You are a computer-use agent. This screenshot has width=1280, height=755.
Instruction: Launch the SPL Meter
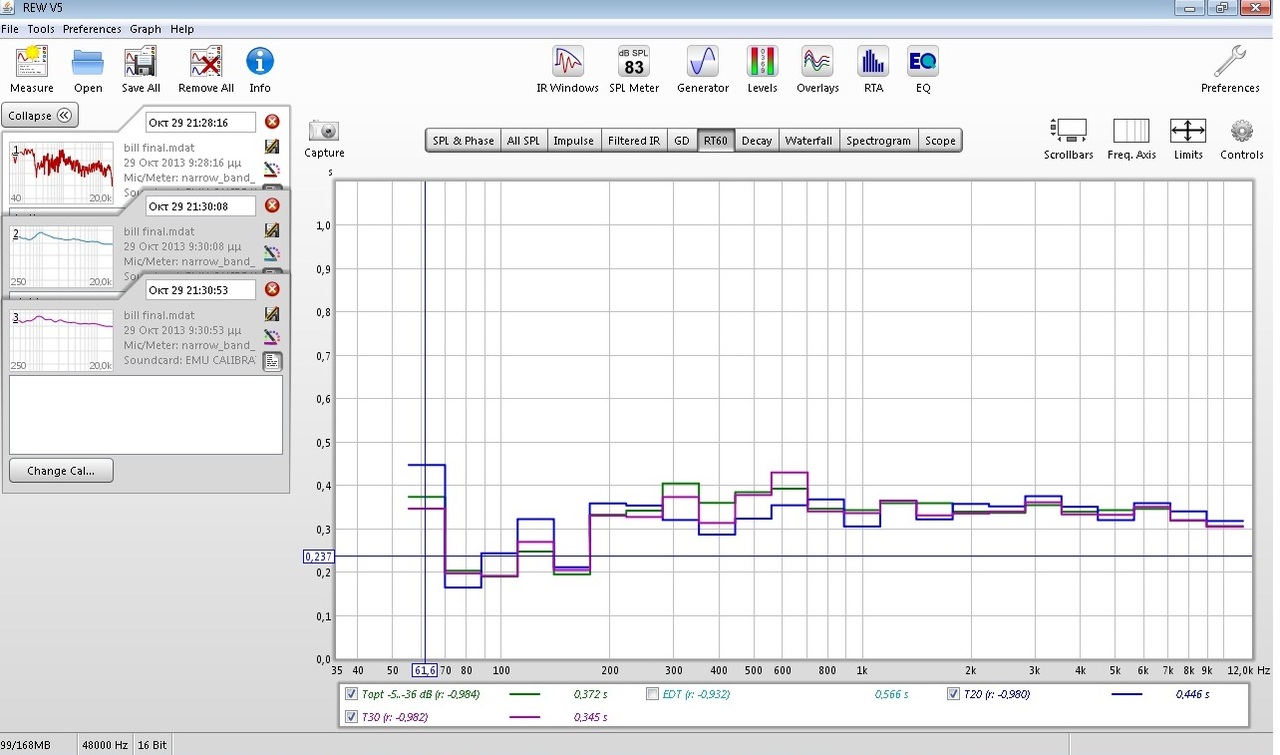(x=634, y=63)
